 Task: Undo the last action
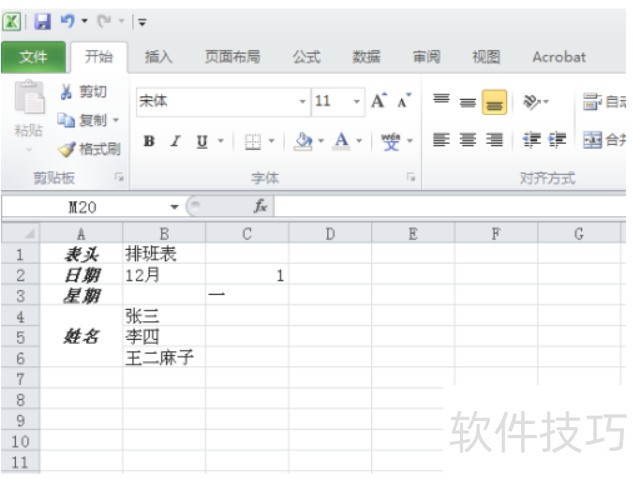(67, 21)
